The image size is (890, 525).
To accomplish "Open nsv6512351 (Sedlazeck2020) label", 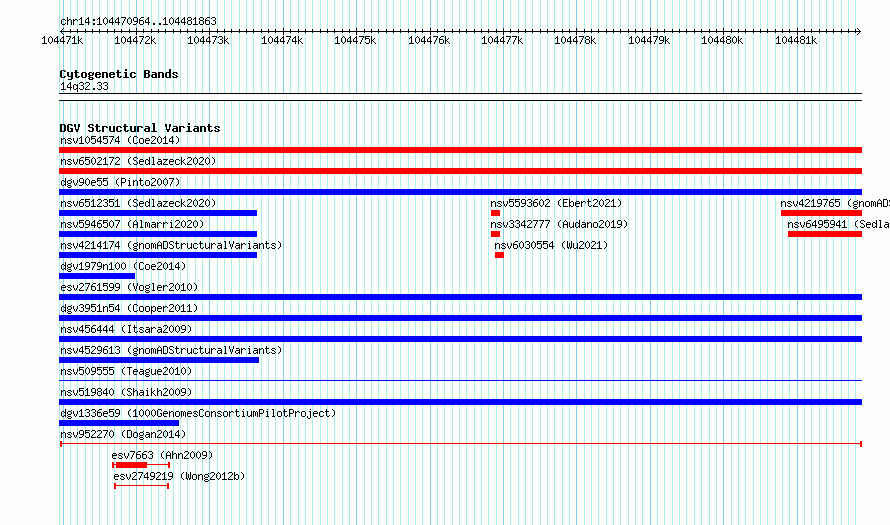I will pos(138,203).
